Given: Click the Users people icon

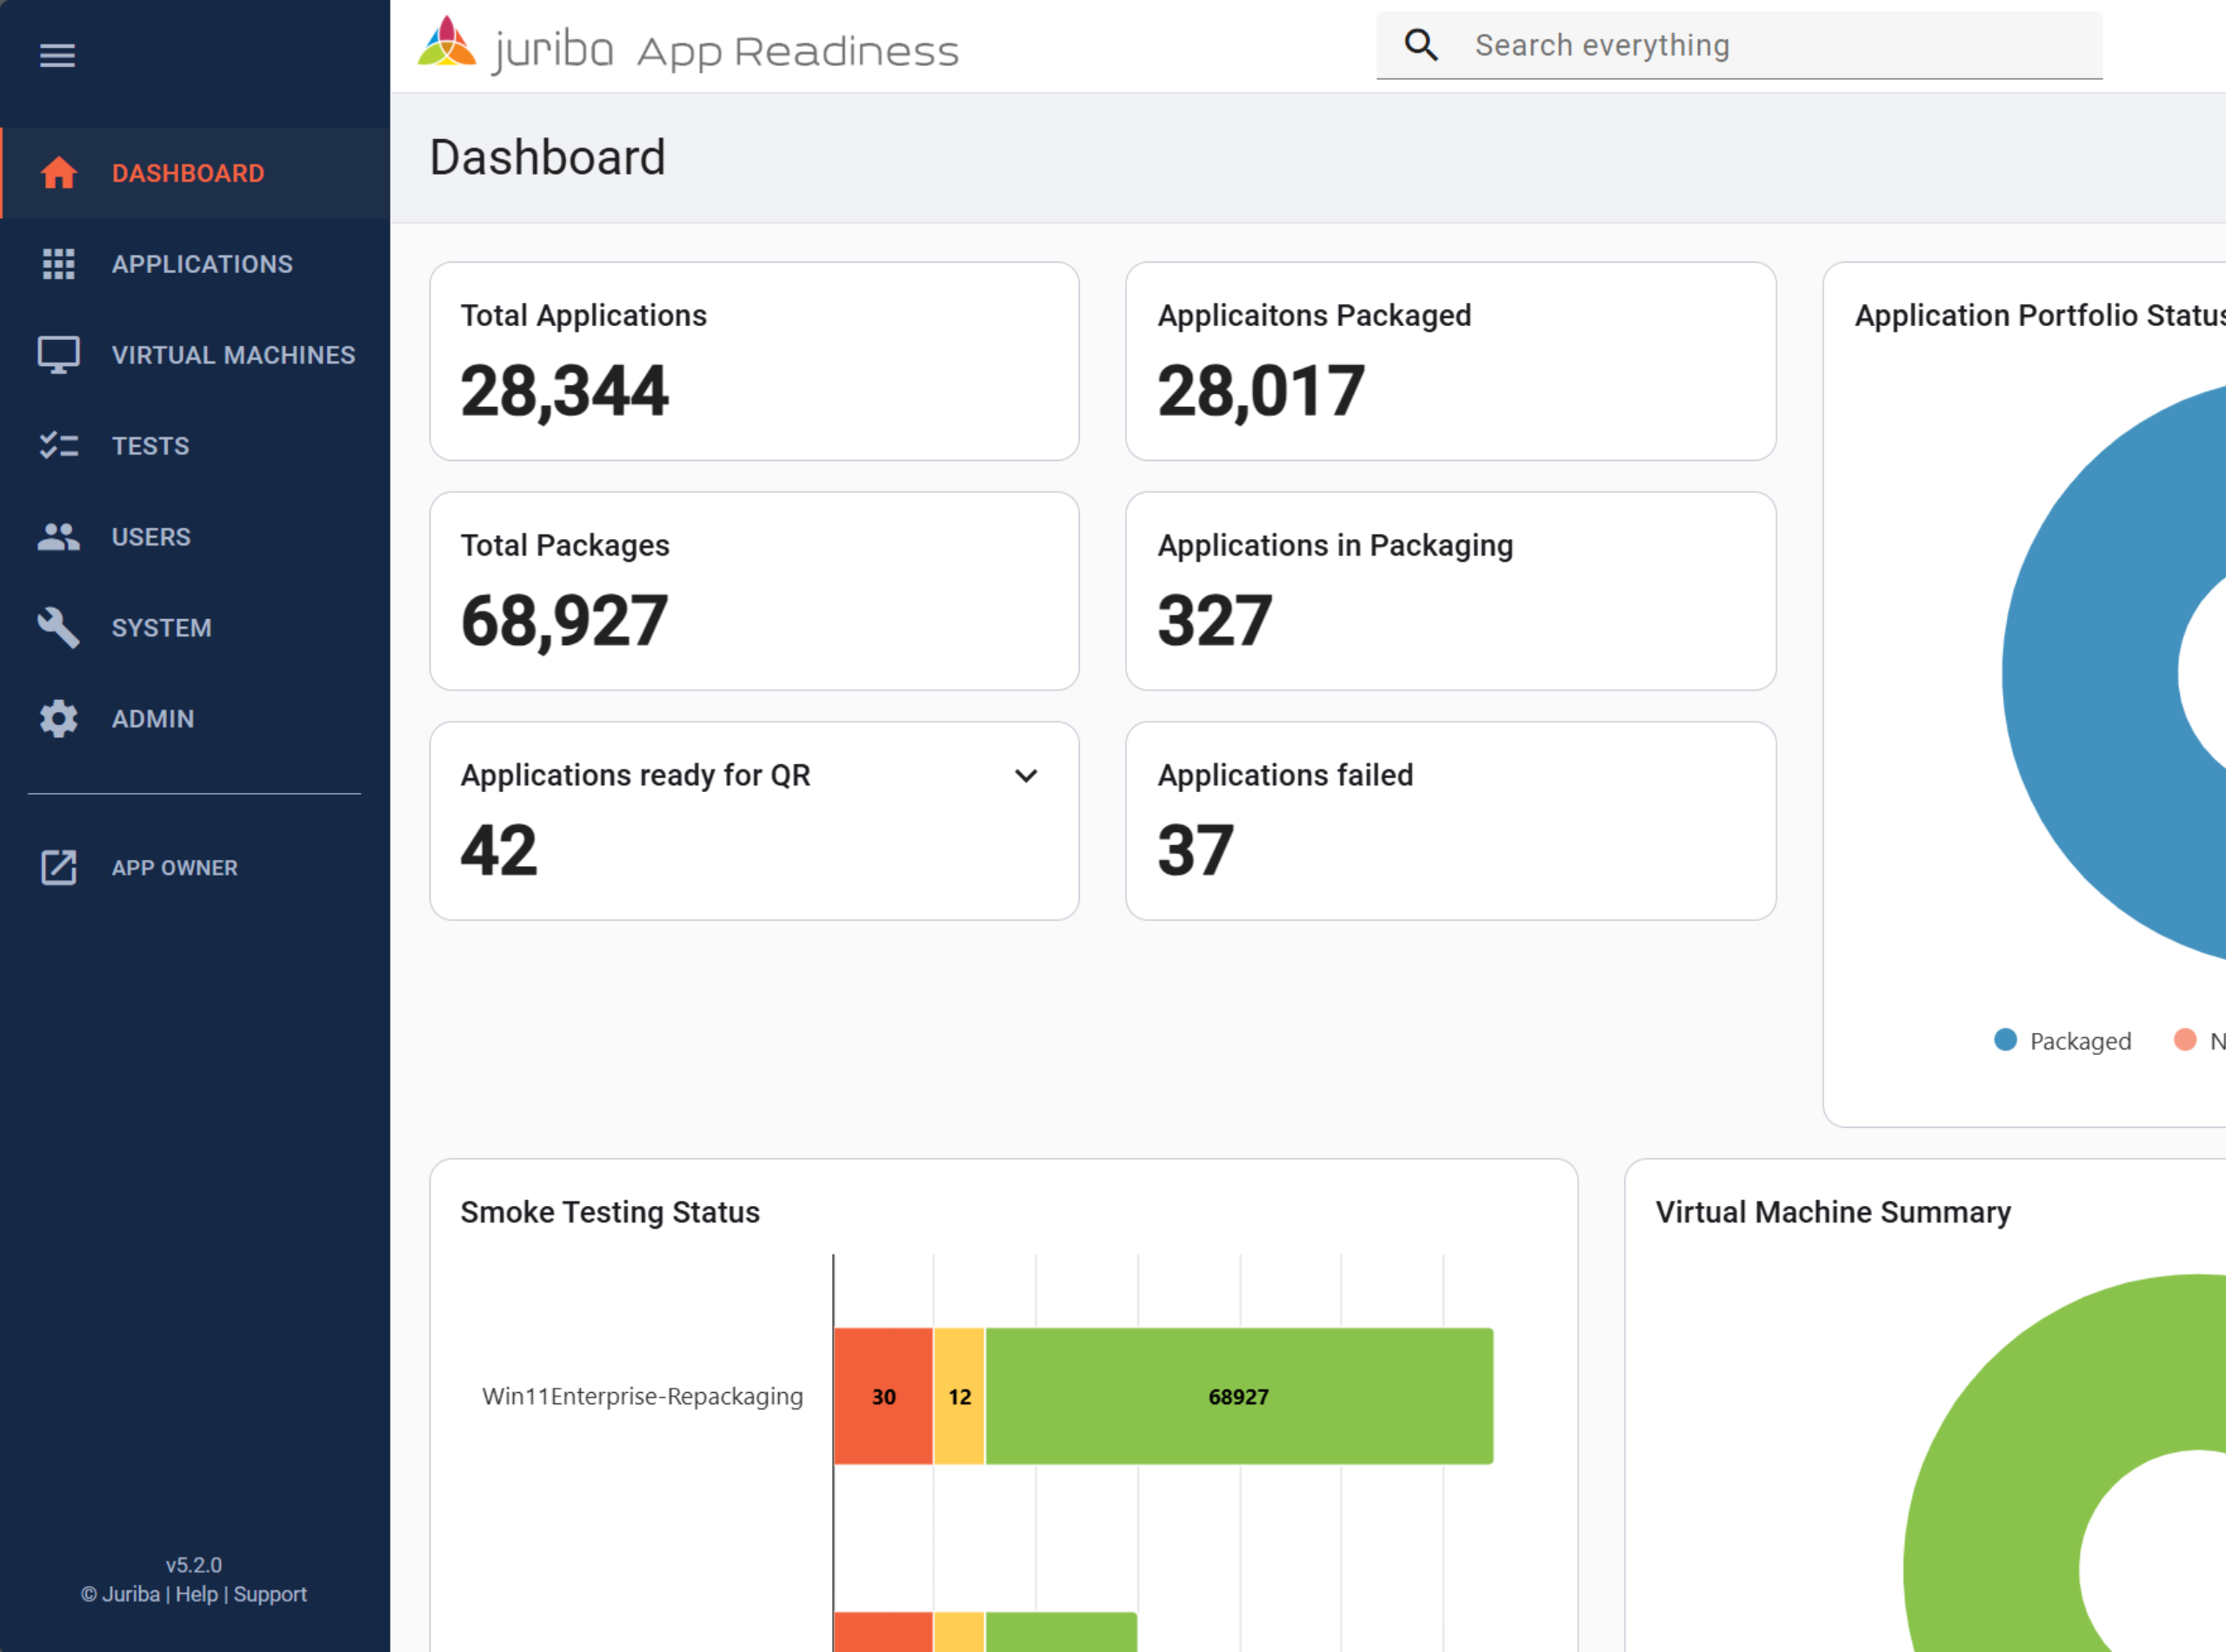Looking at the screenshot, I should [58, 537].
